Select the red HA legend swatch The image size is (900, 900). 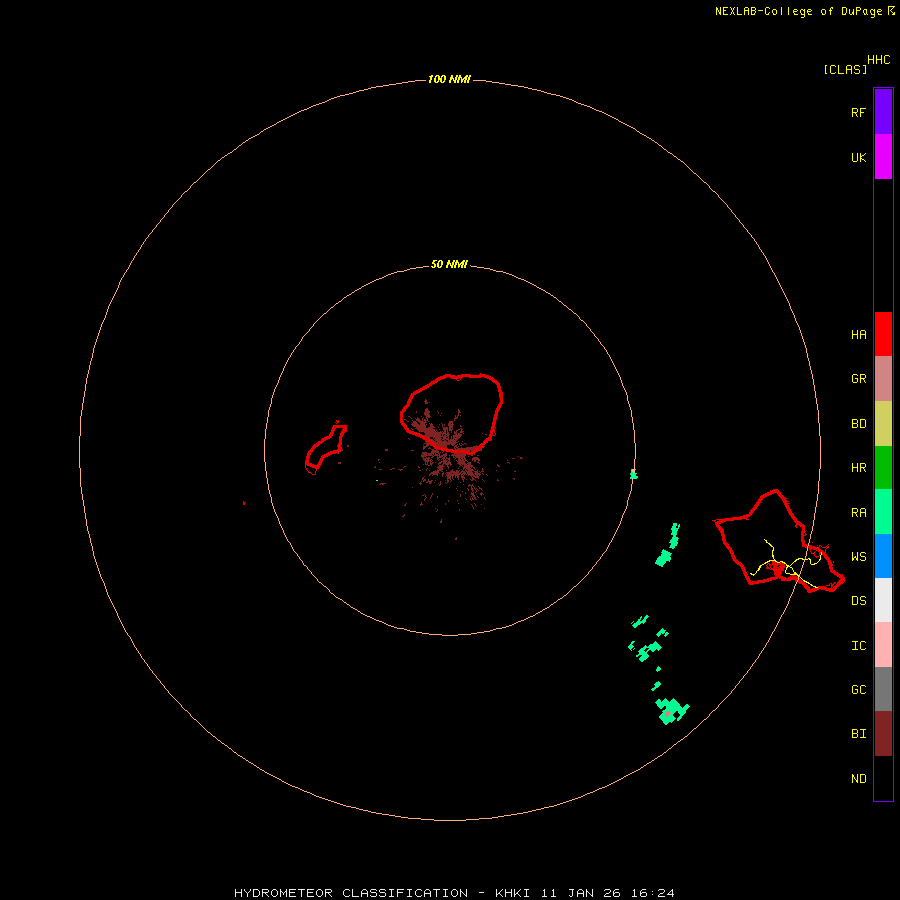(x=883, y=334)
